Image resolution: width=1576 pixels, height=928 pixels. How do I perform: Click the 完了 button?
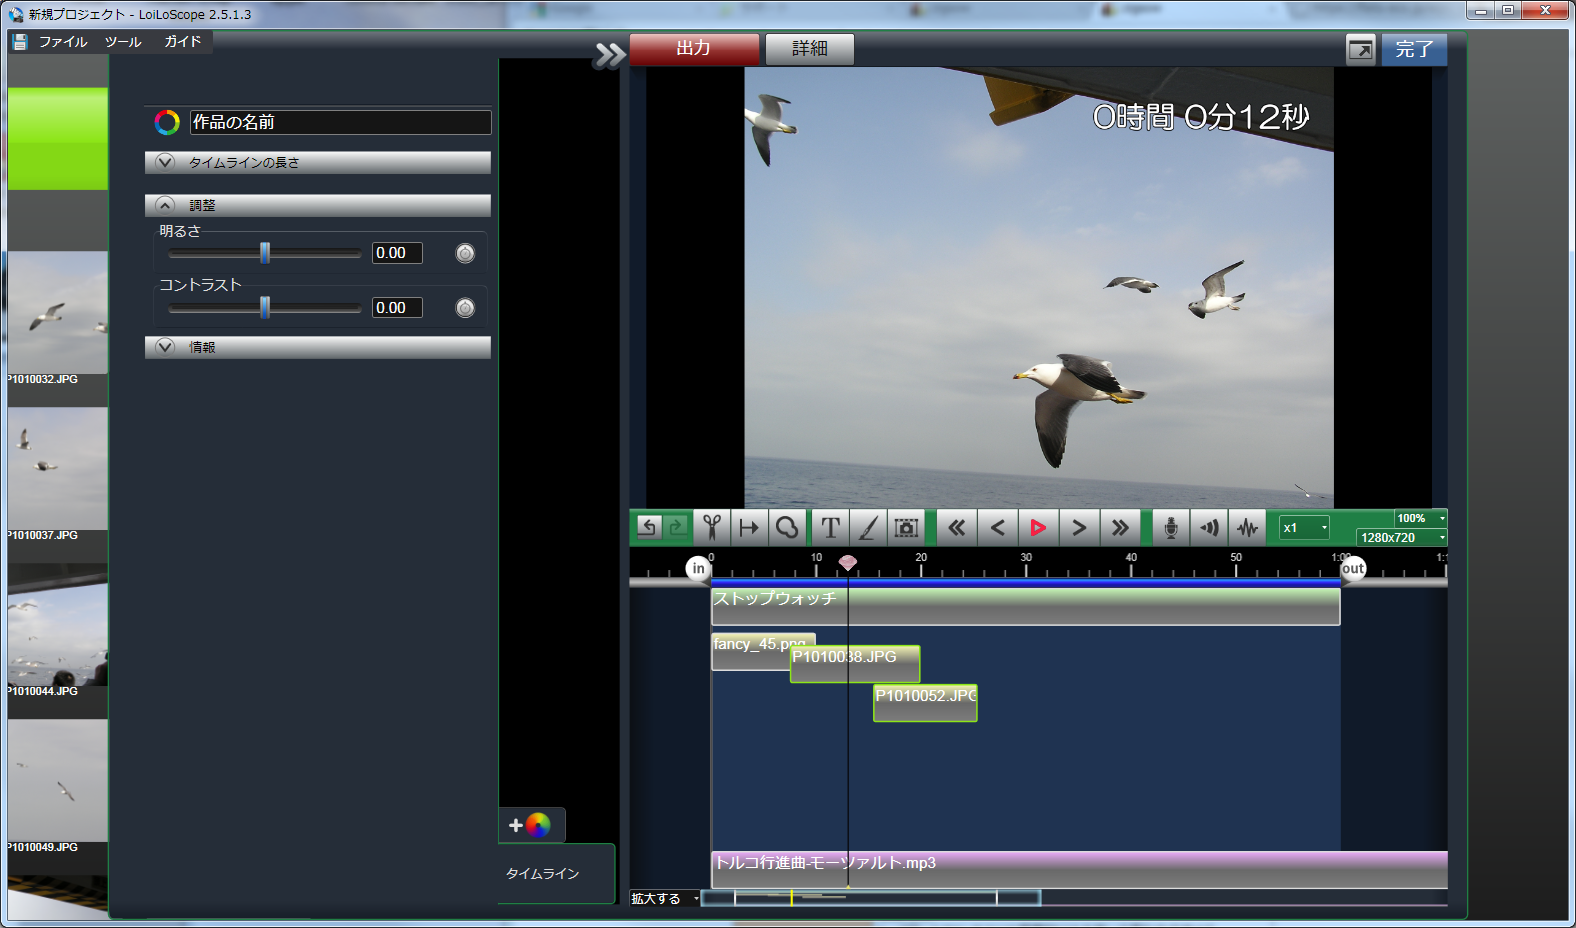(1414, 49)
